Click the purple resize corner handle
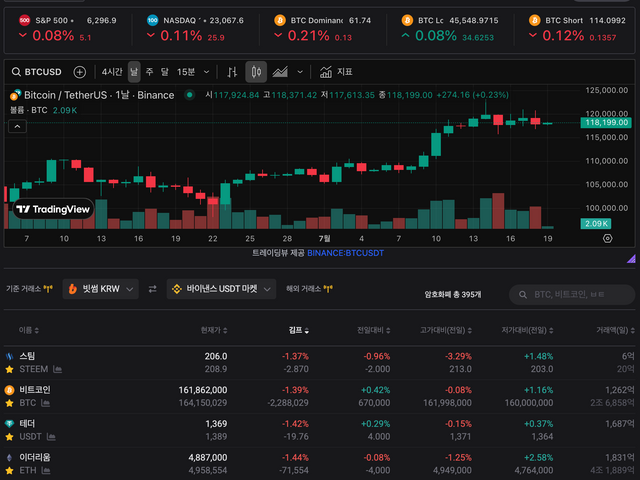640x480 pixels. coord(631,258)
